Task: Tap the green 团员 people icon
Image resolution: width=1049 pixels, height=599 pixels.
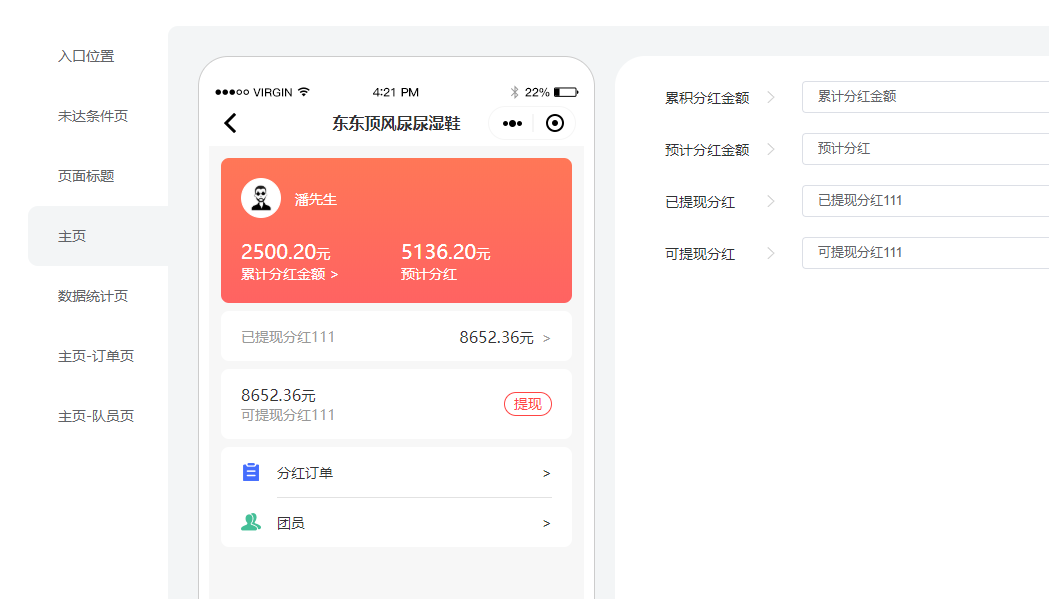Action: pos(251,522)
